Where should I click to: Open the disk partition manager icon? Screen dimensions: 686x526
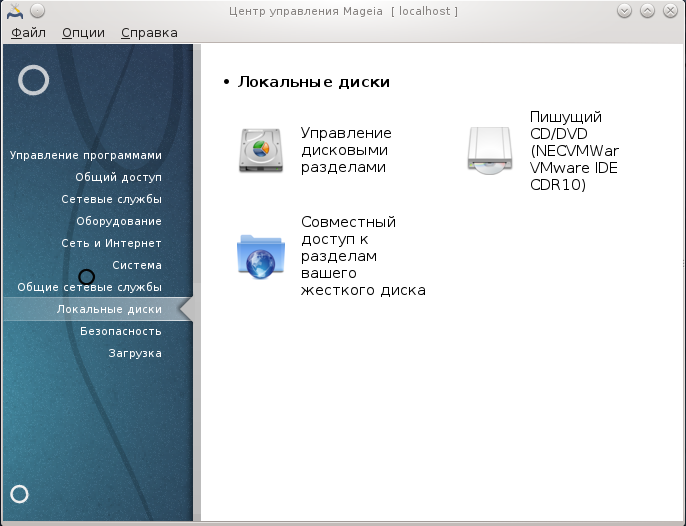[x=261, y=150]
